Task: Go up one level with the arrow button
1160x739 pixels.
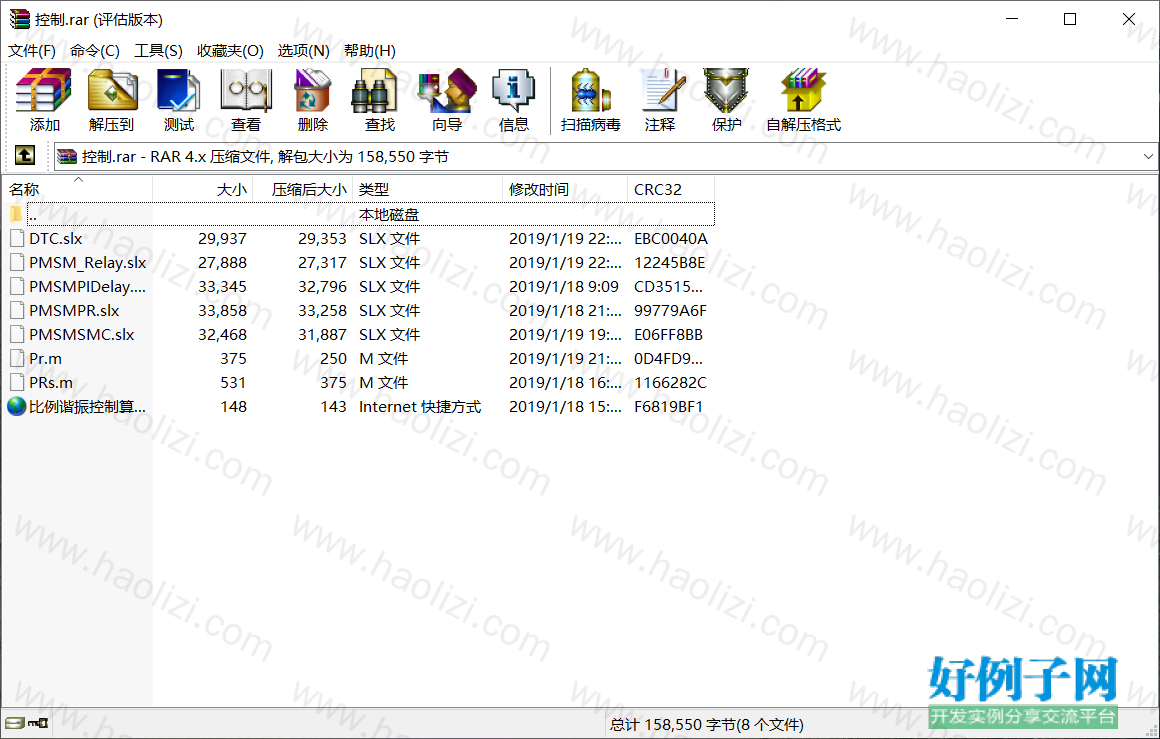Action: tap(24, 155)
